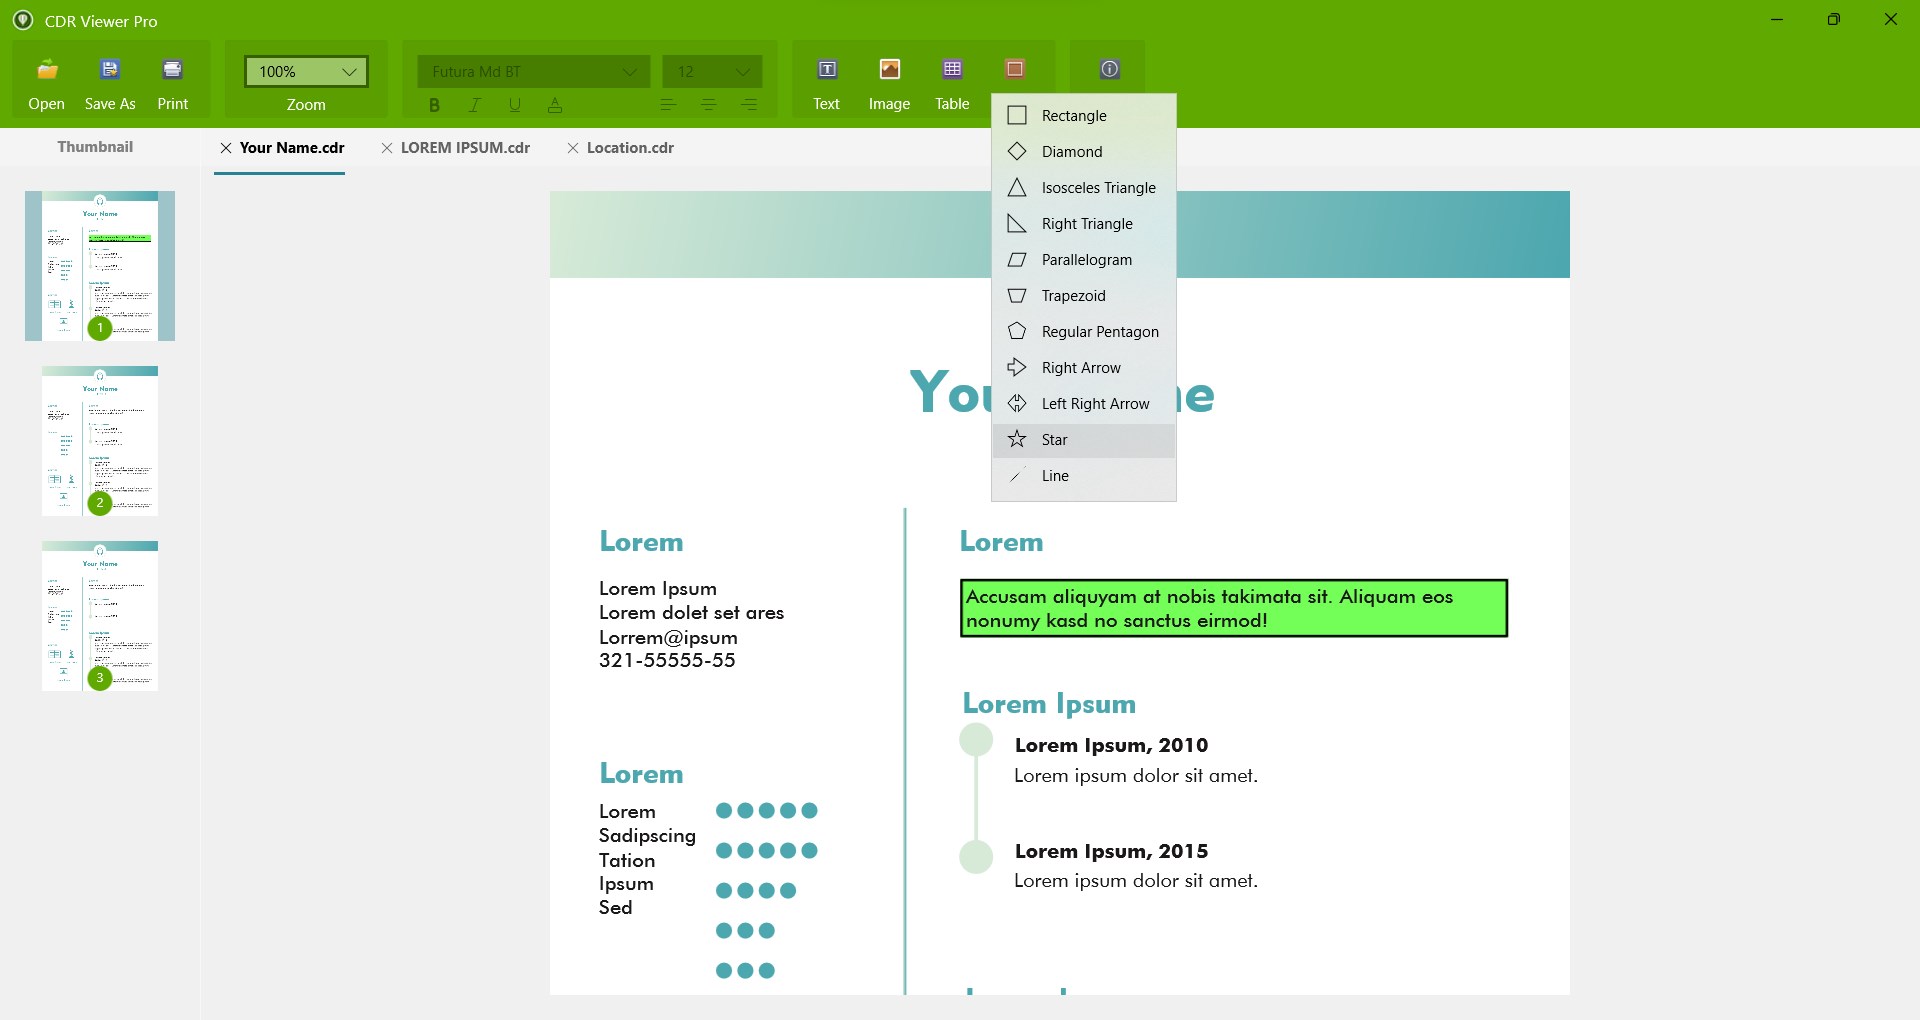Insert a Table
This screenshot has height=1020, width=1920.
coord(951,82)
